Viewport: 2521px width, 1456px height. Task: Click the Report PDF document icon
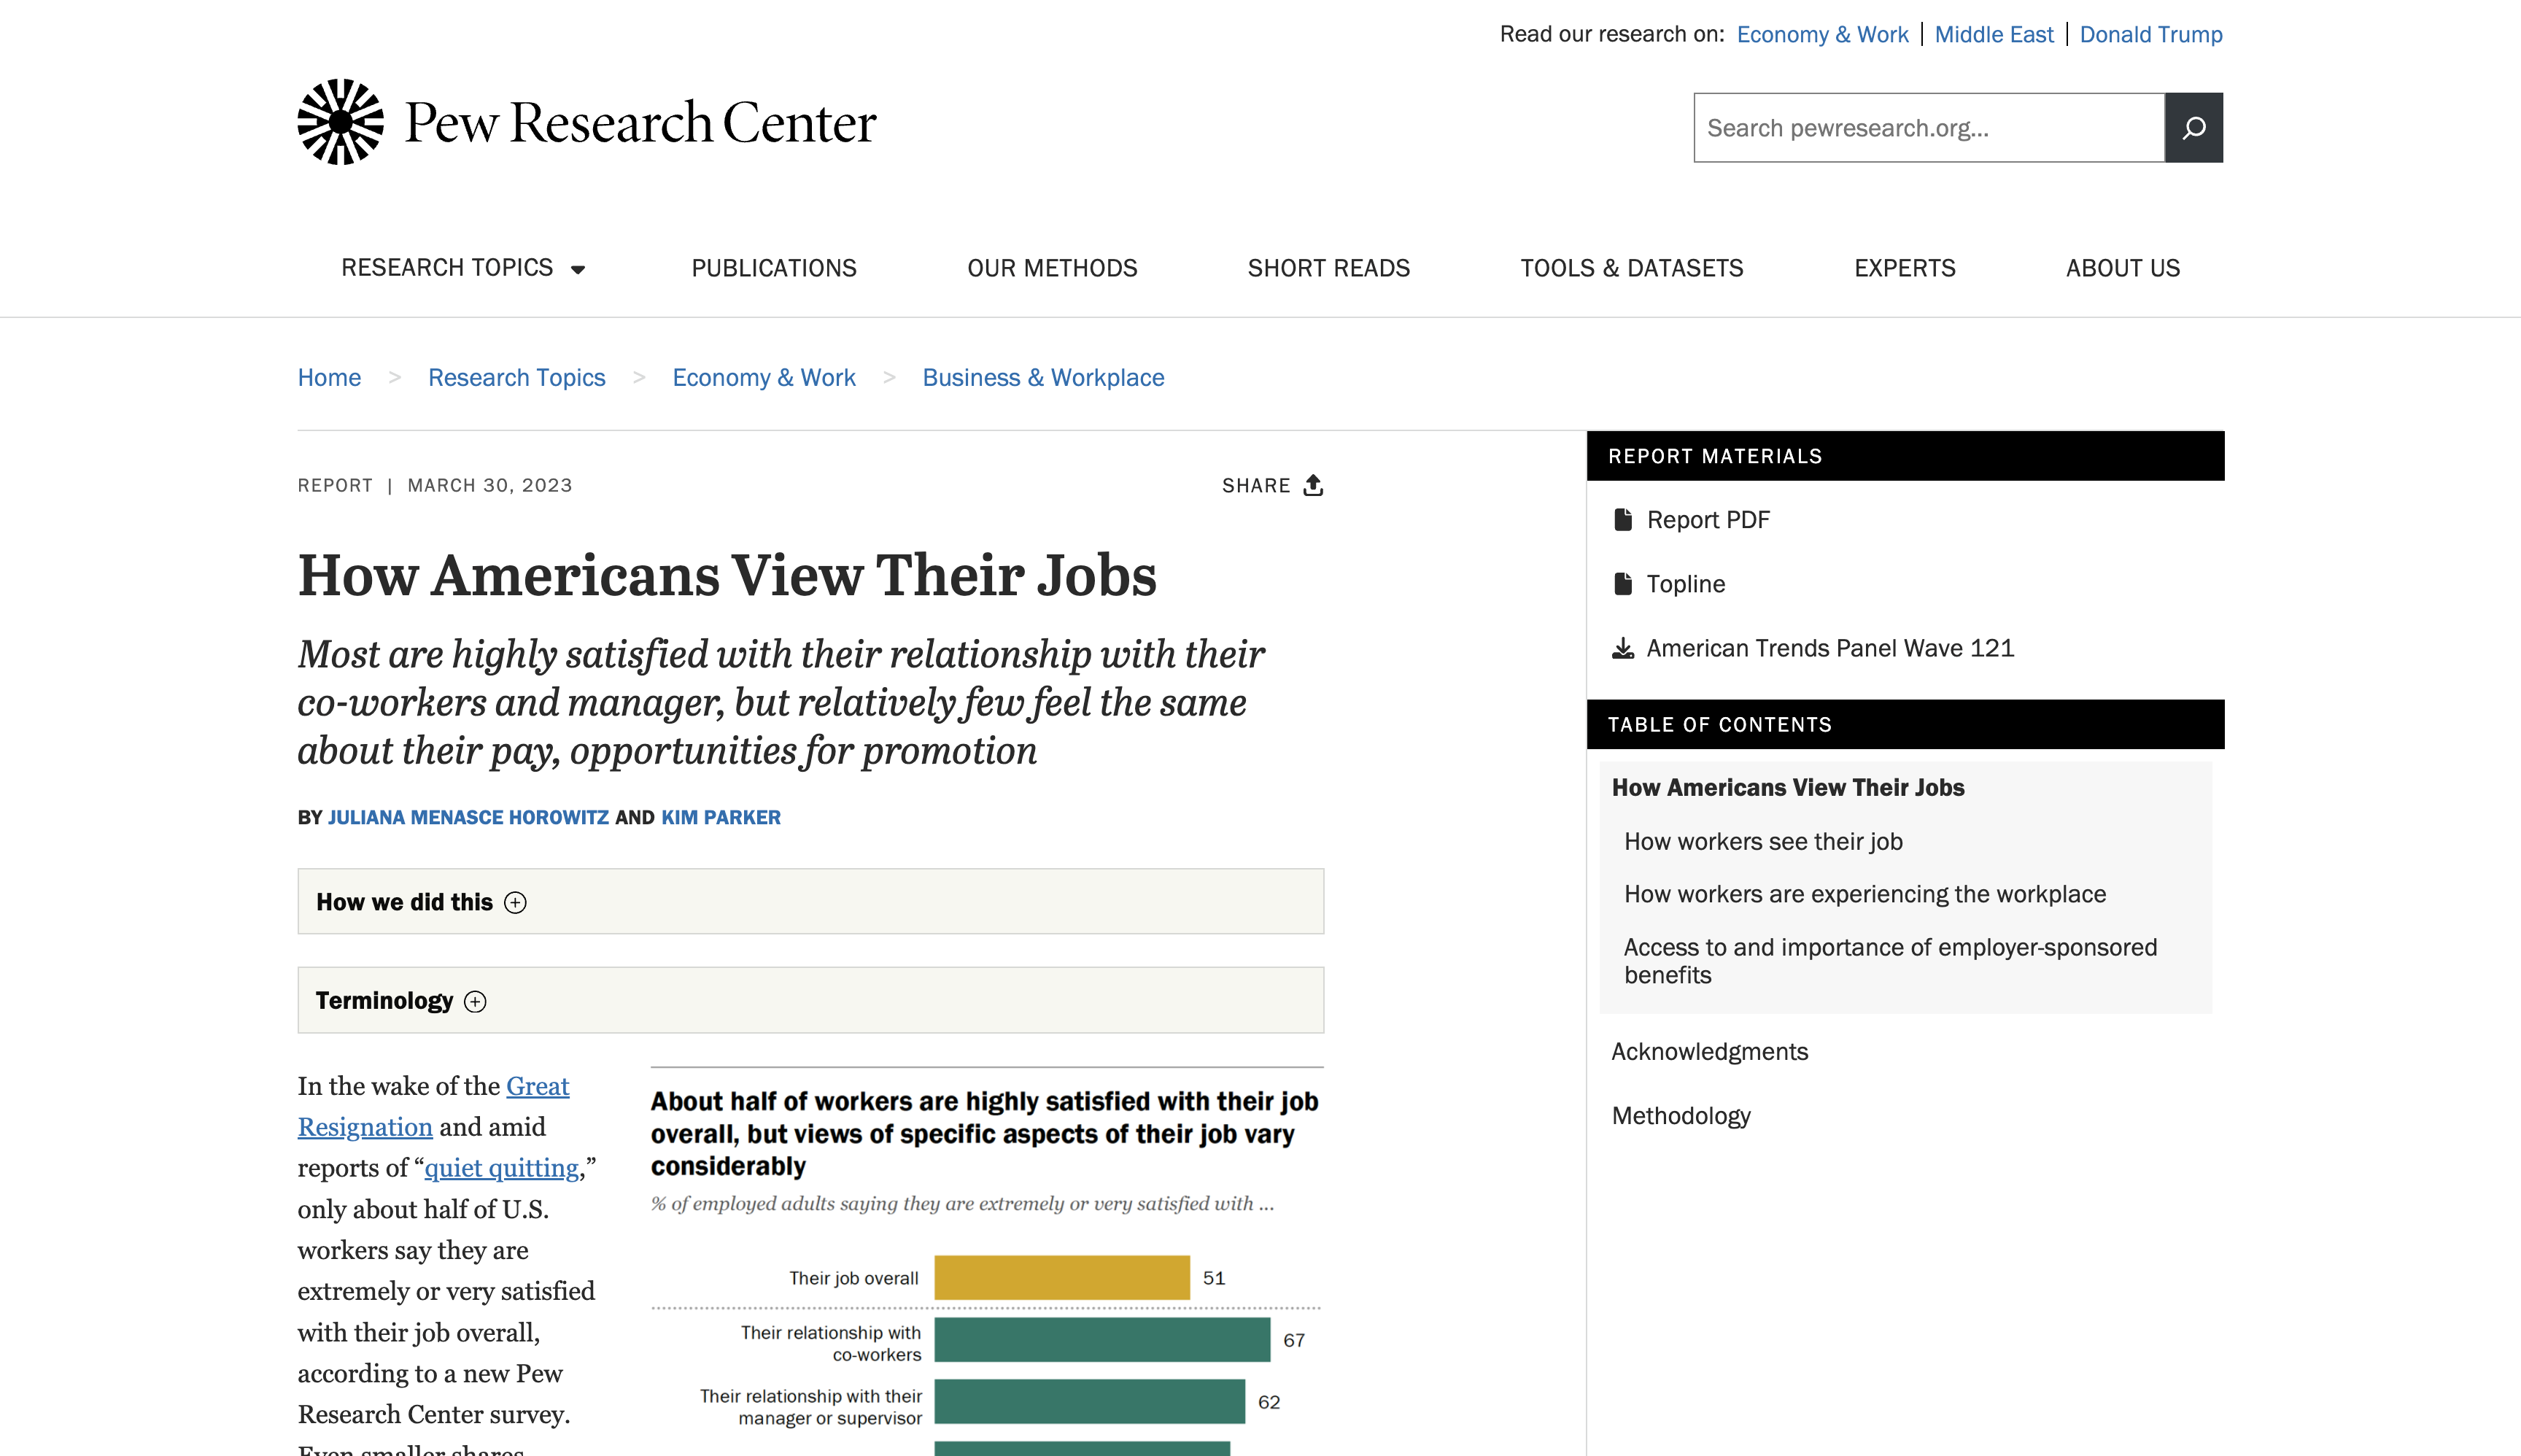[1623, 520]
